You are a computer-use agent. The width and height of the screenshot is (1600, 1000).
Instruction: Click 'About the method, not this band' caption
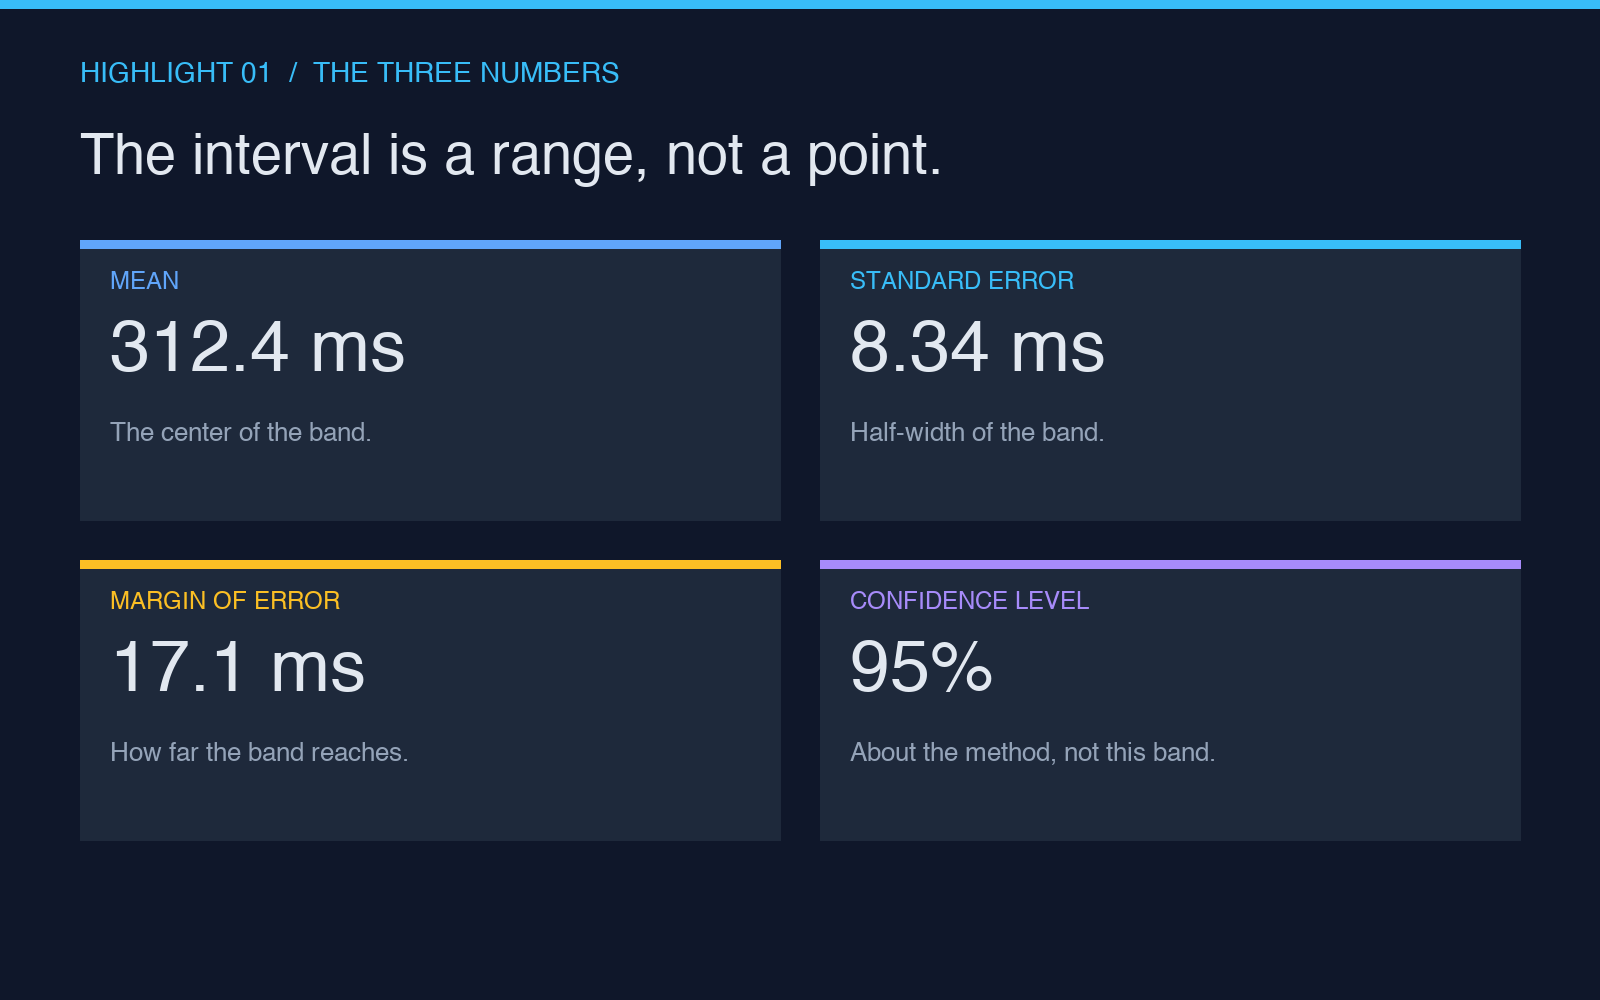pos(1033,752)
